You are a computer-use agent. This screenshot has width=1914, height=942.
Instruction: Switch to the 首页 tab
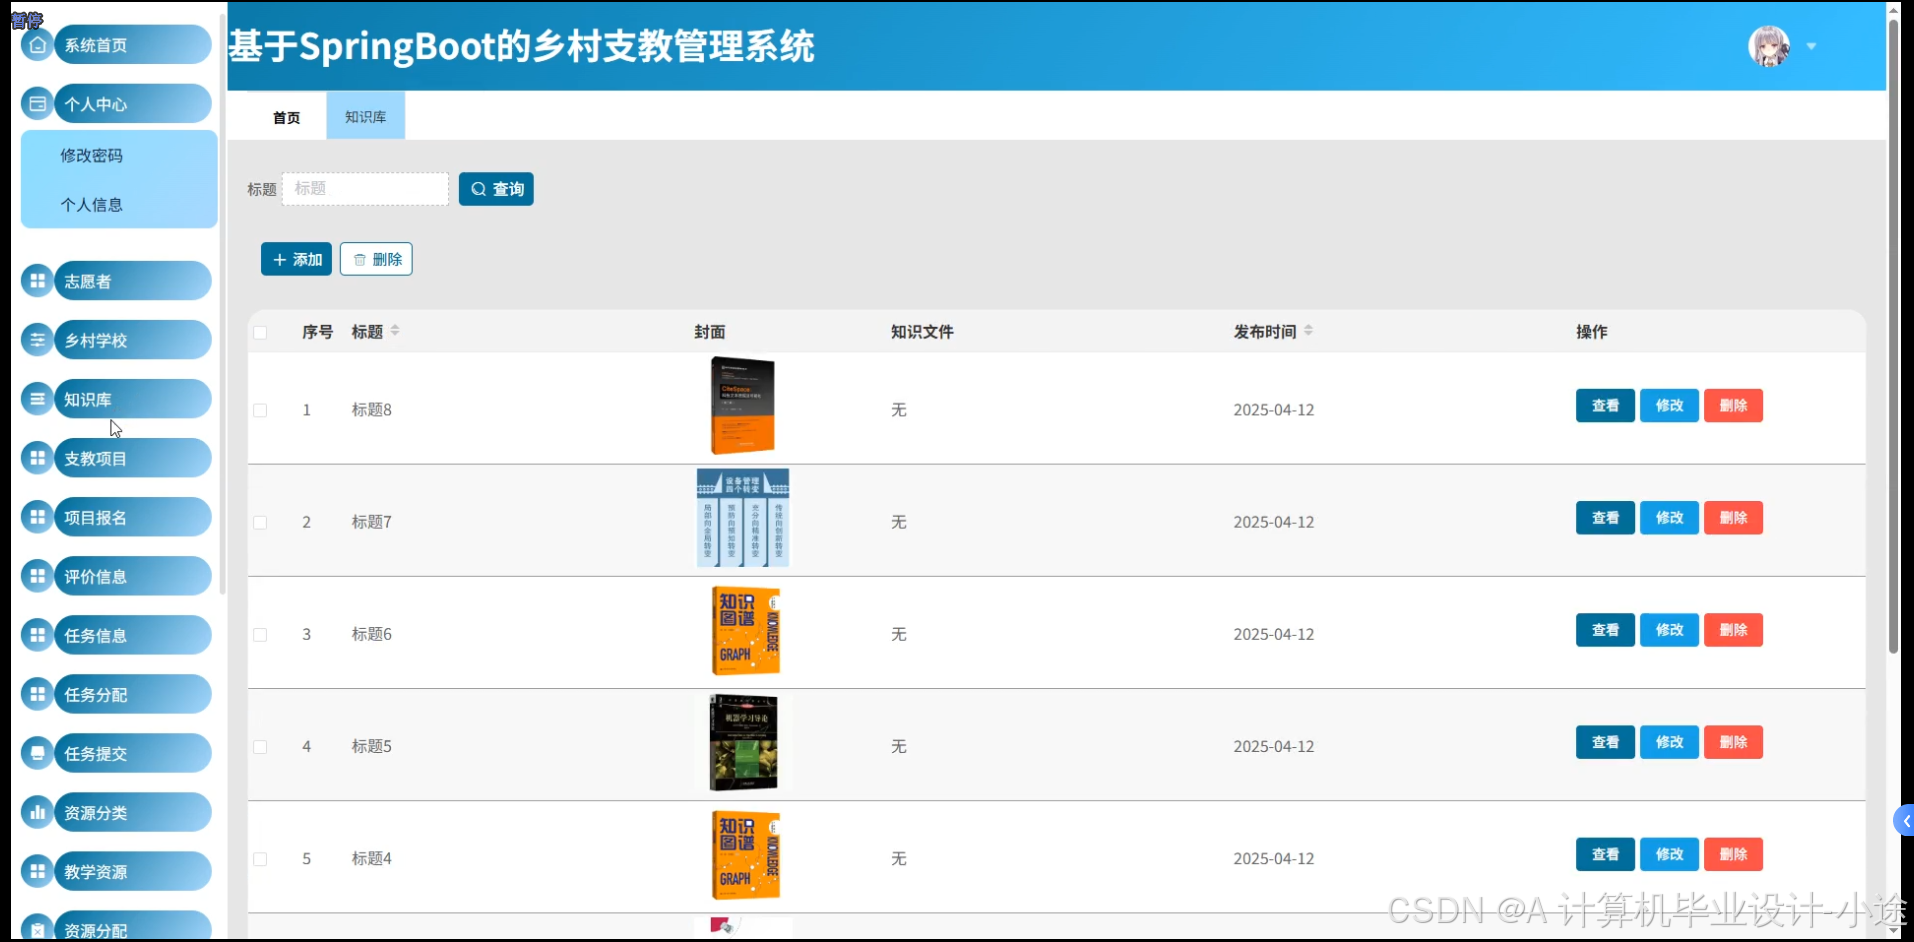(x=287, y=117)
